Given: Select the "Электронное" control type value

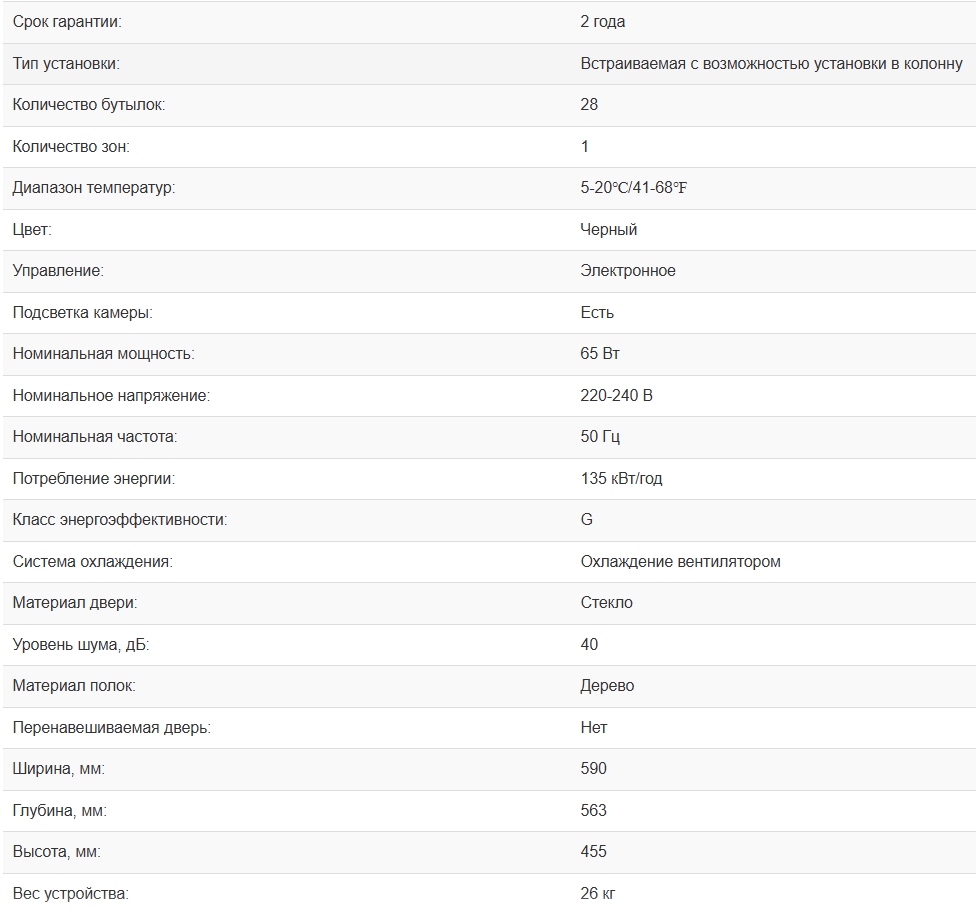Looking at the screenshot, I should (628, 271).
